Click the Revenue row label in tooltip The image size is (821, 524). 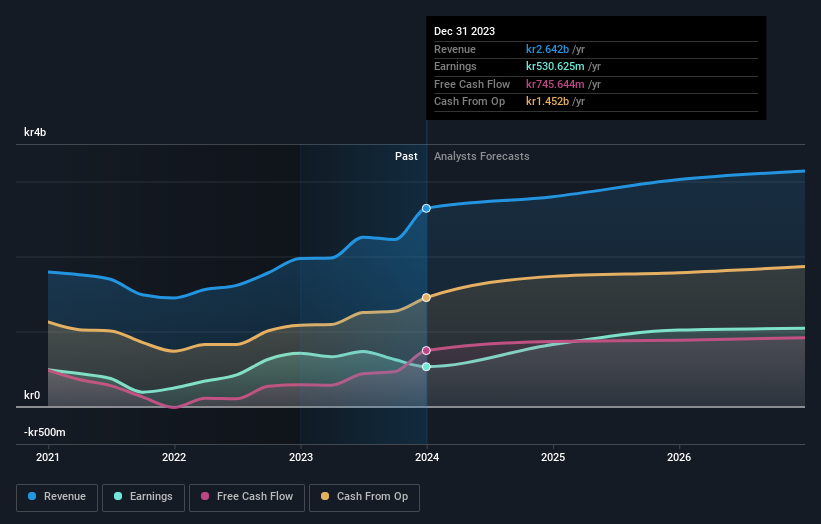(x=455, y=49)
